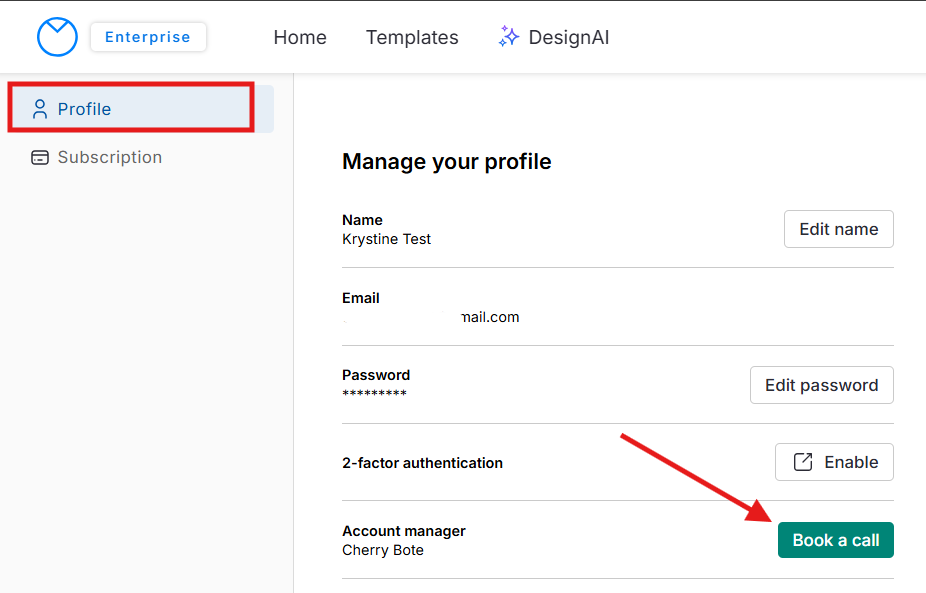926x593 pixels.
Task: Click the external link icon beside Enable
Action: (x=803, y=462)
